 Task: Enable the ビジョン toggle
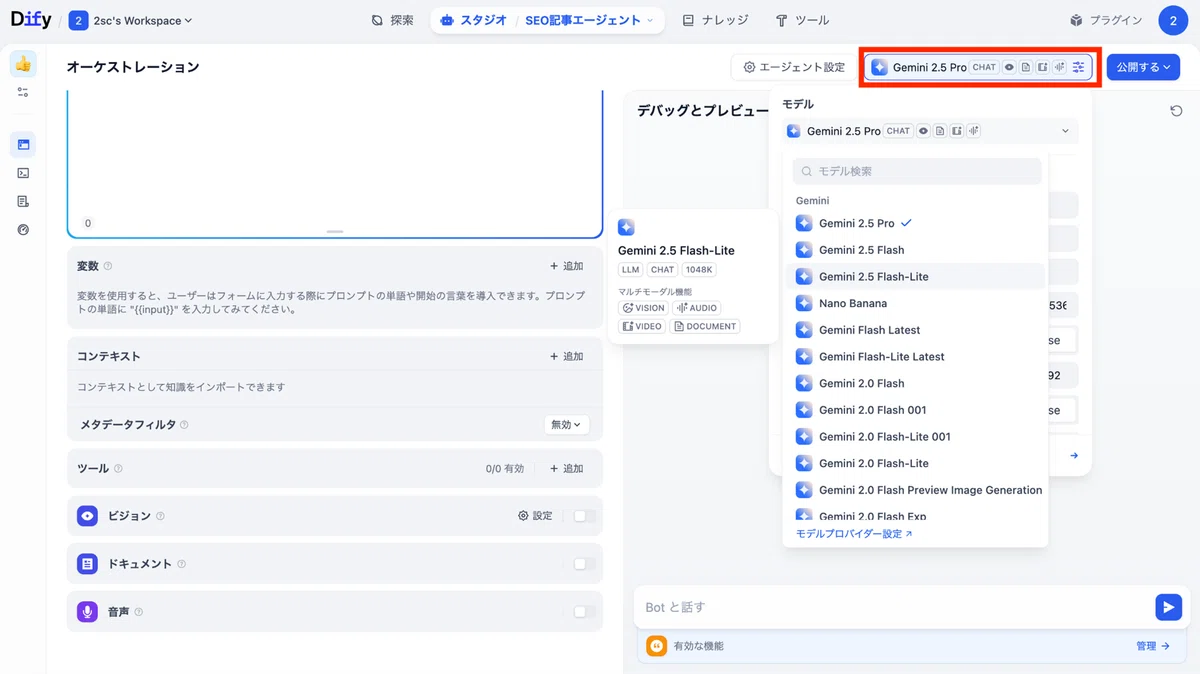584,516
